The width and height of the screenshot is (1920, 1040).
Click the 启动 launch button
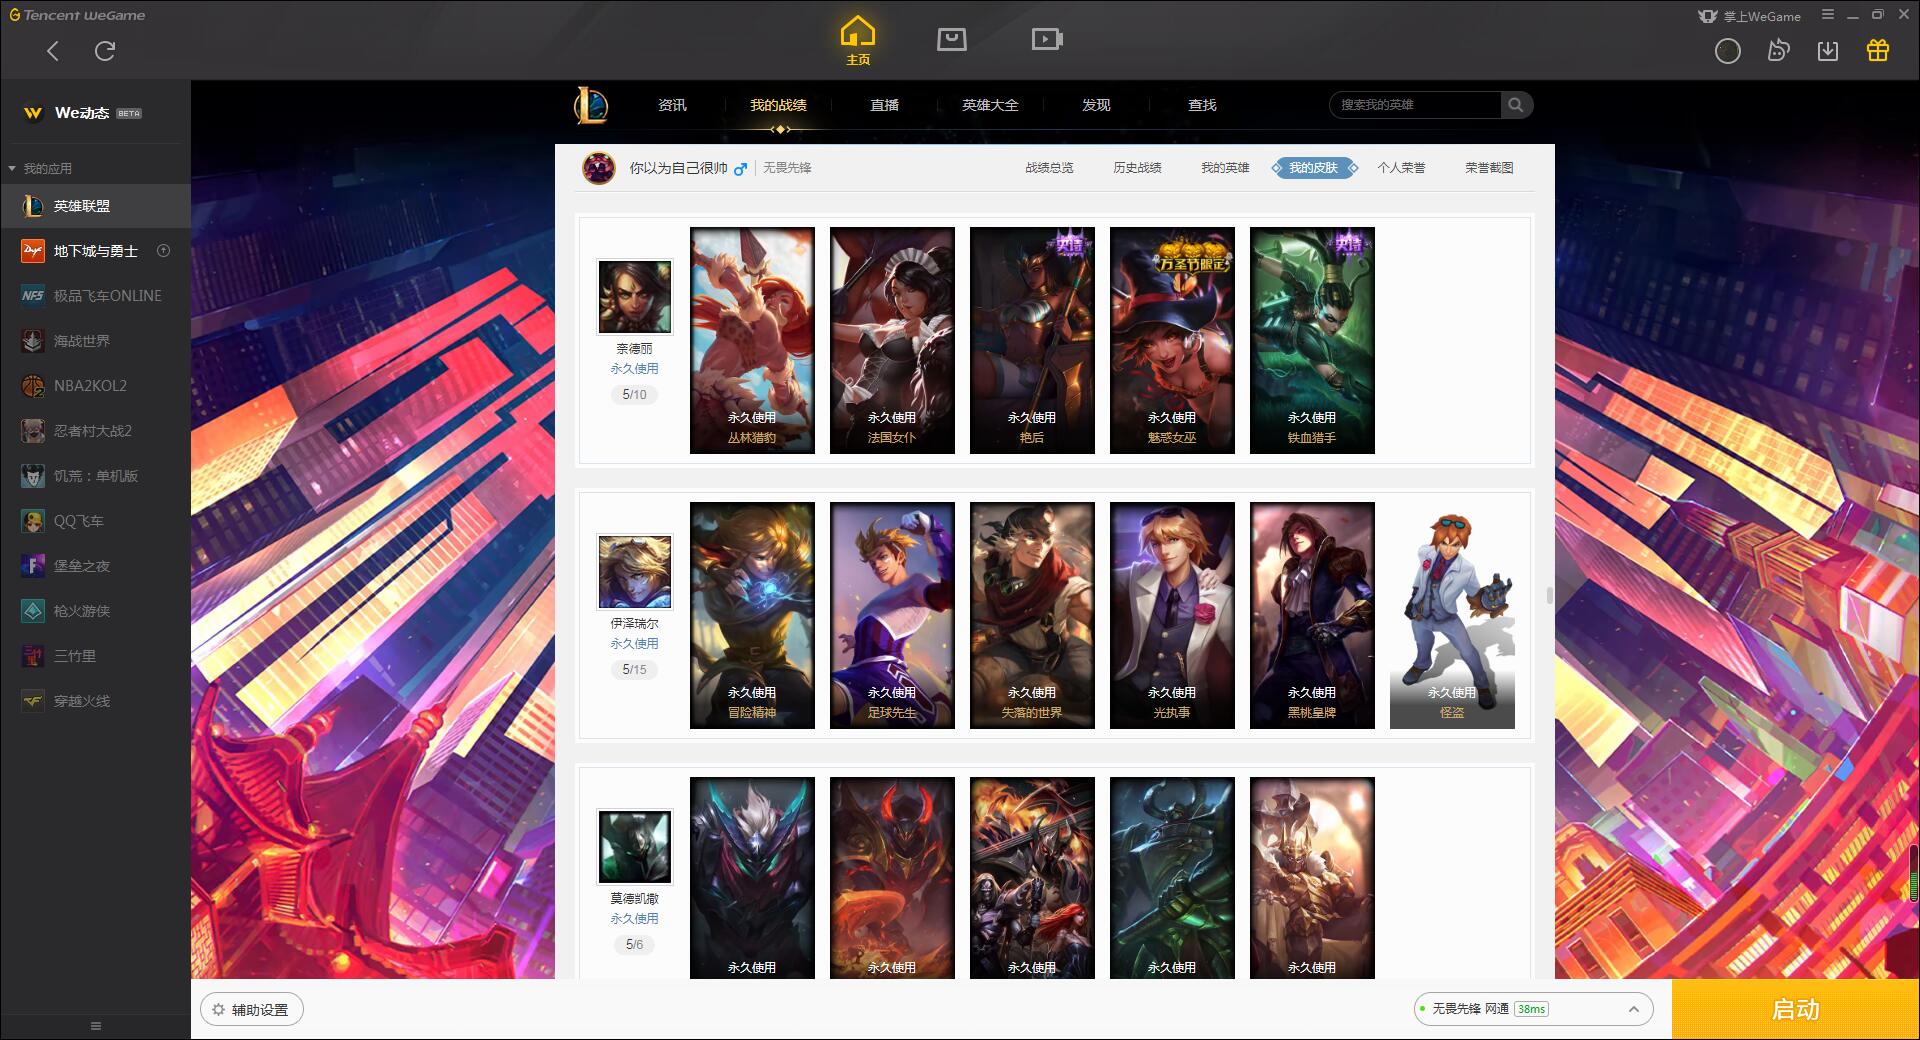pyautogui.click(x=1795, y=1009)
